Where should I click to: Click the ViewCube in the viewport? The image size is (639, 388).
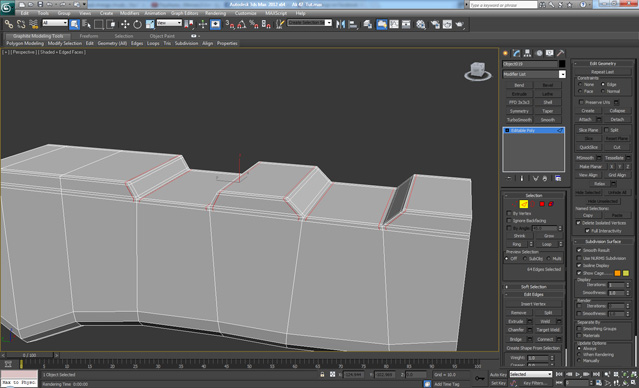pos(477,71)
